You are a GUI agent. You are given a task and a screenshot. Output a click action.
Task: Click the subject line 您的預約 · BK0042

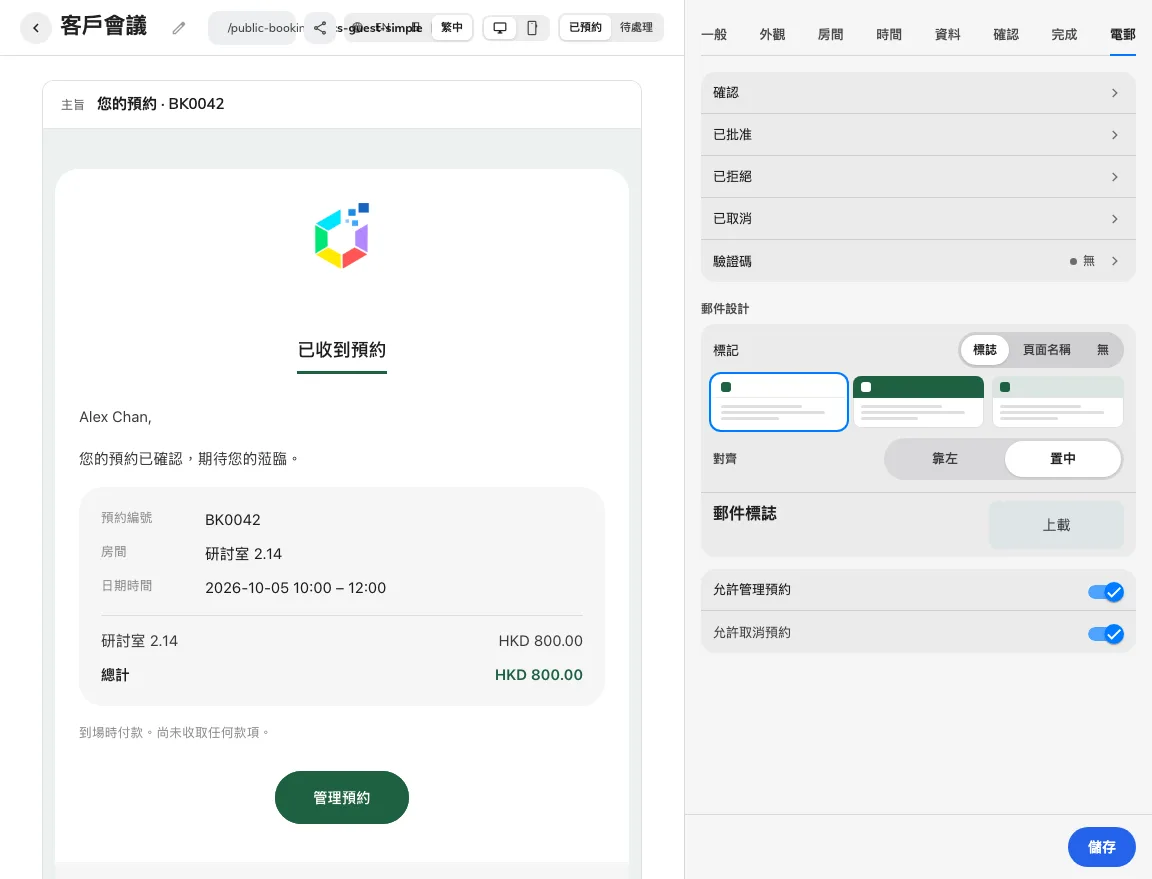coord(161,104)
